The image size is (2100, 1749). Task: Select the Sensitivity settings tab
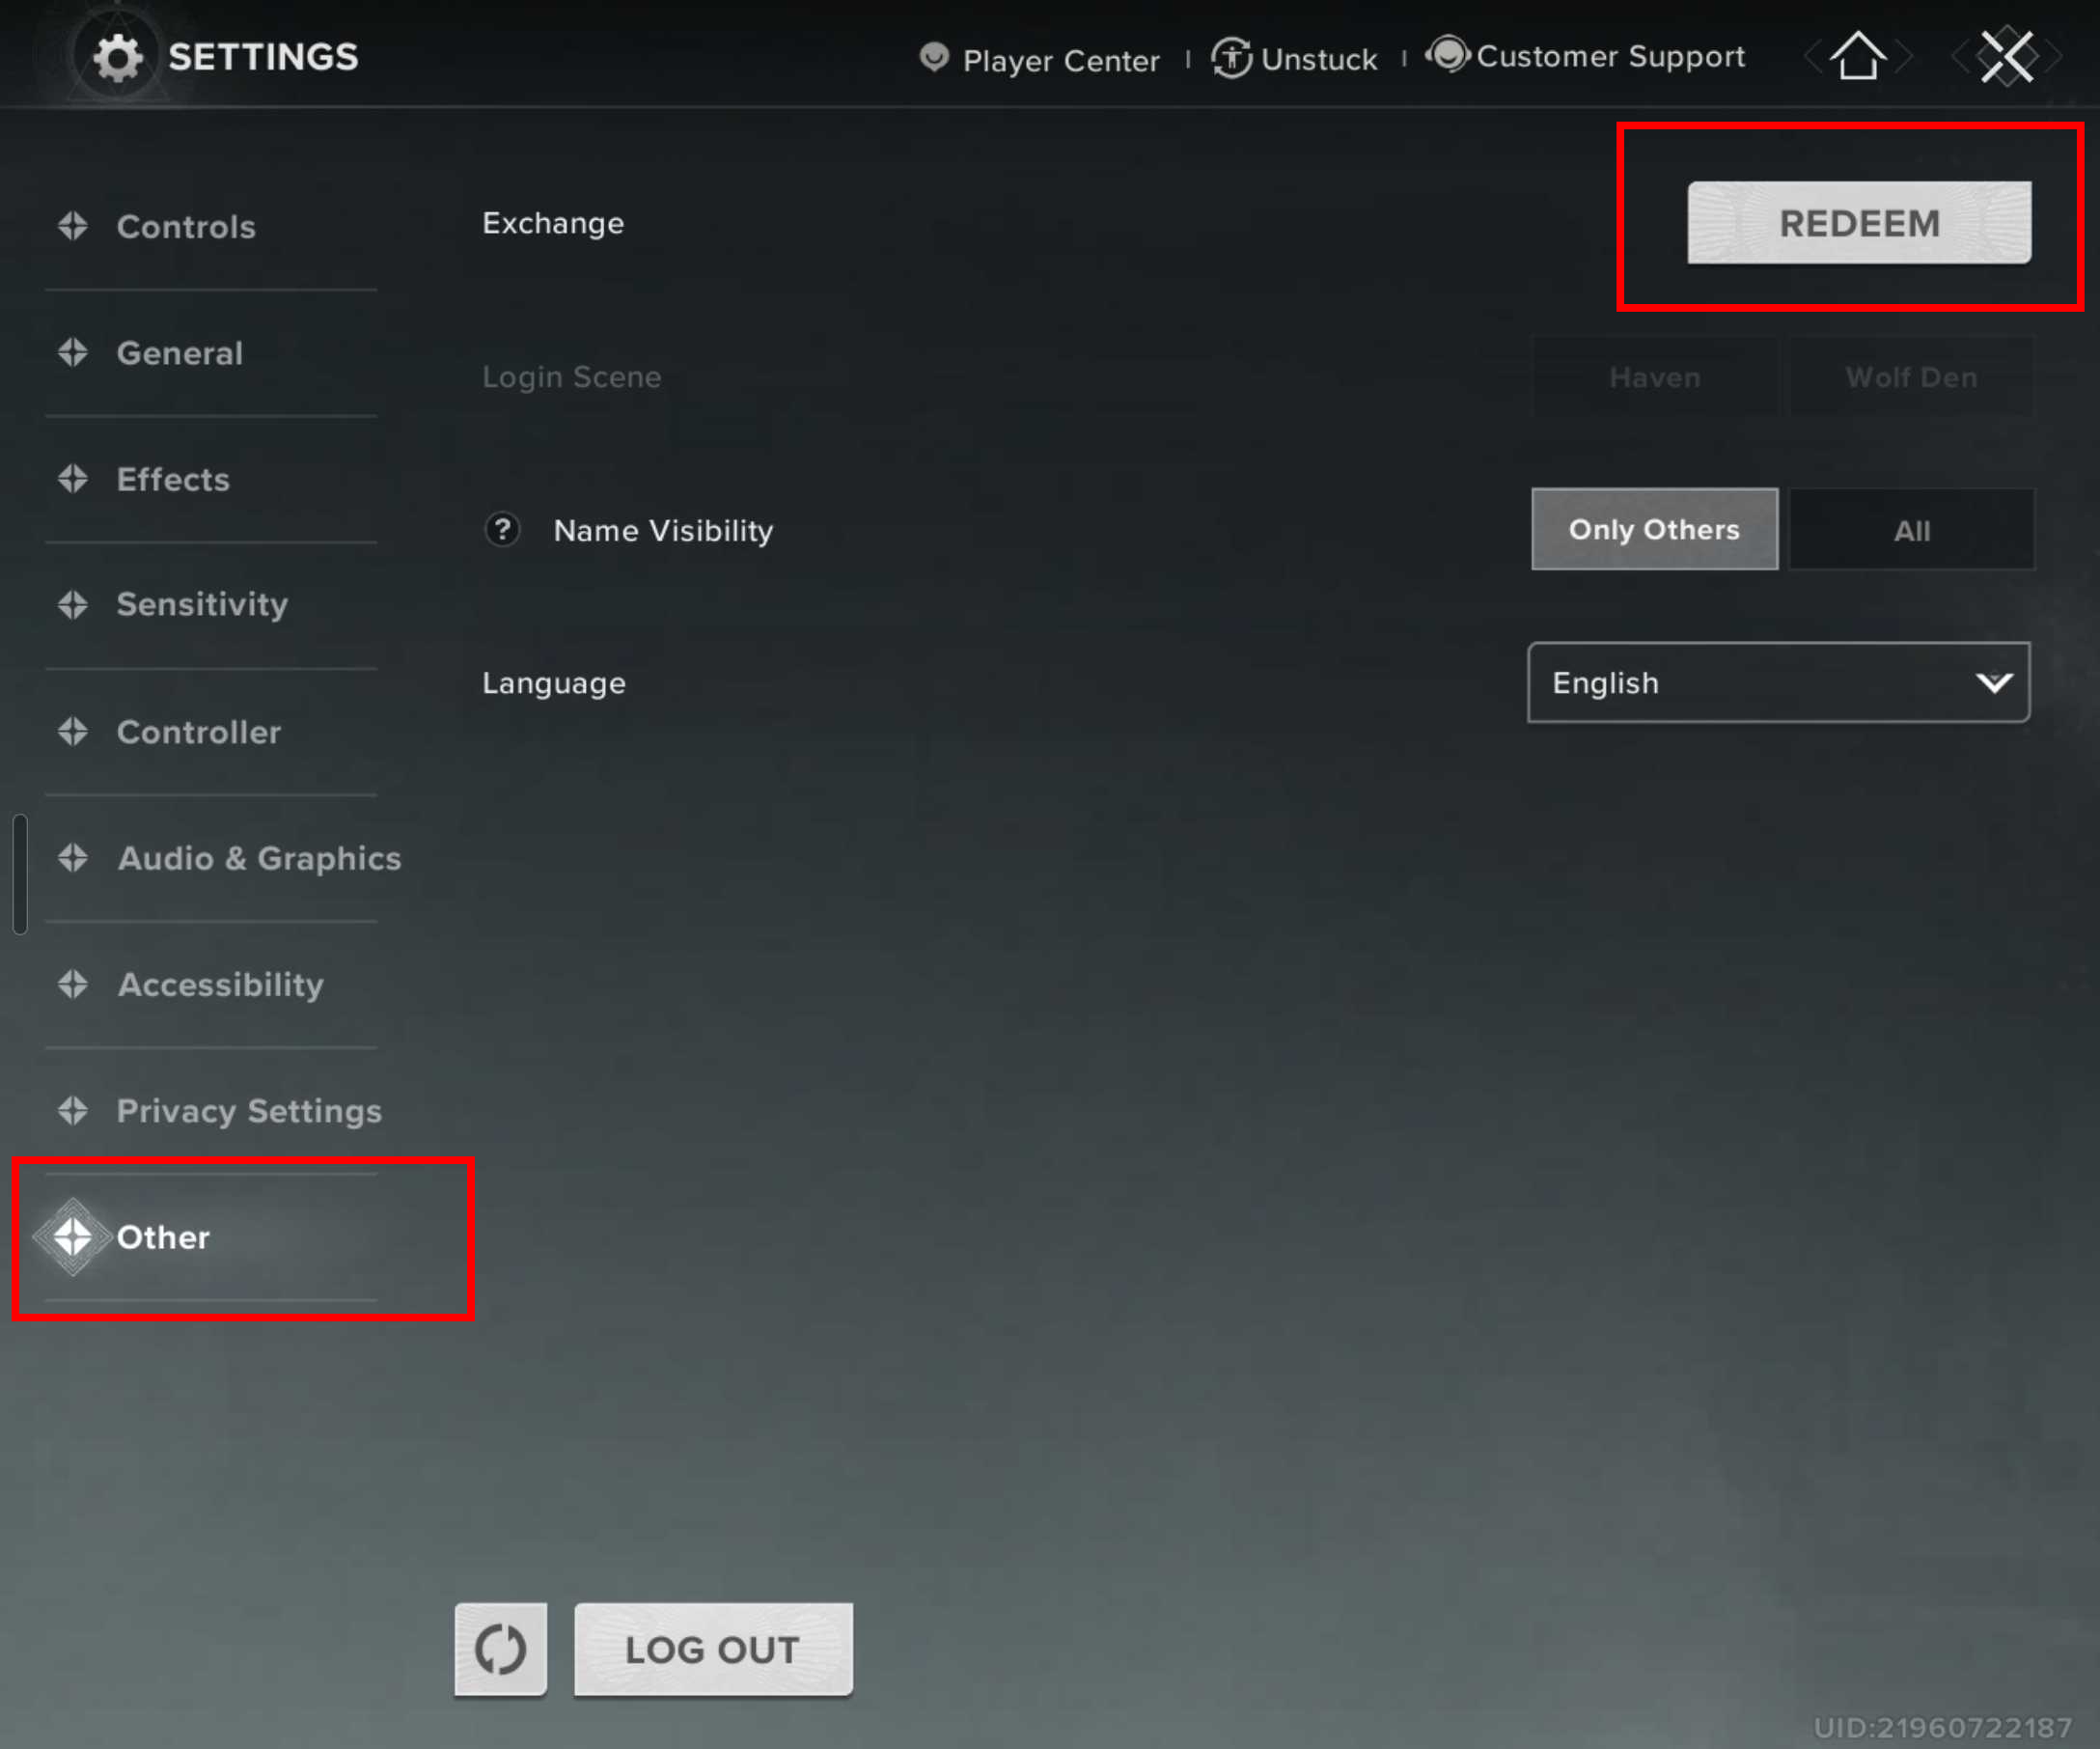click(200, 605)
